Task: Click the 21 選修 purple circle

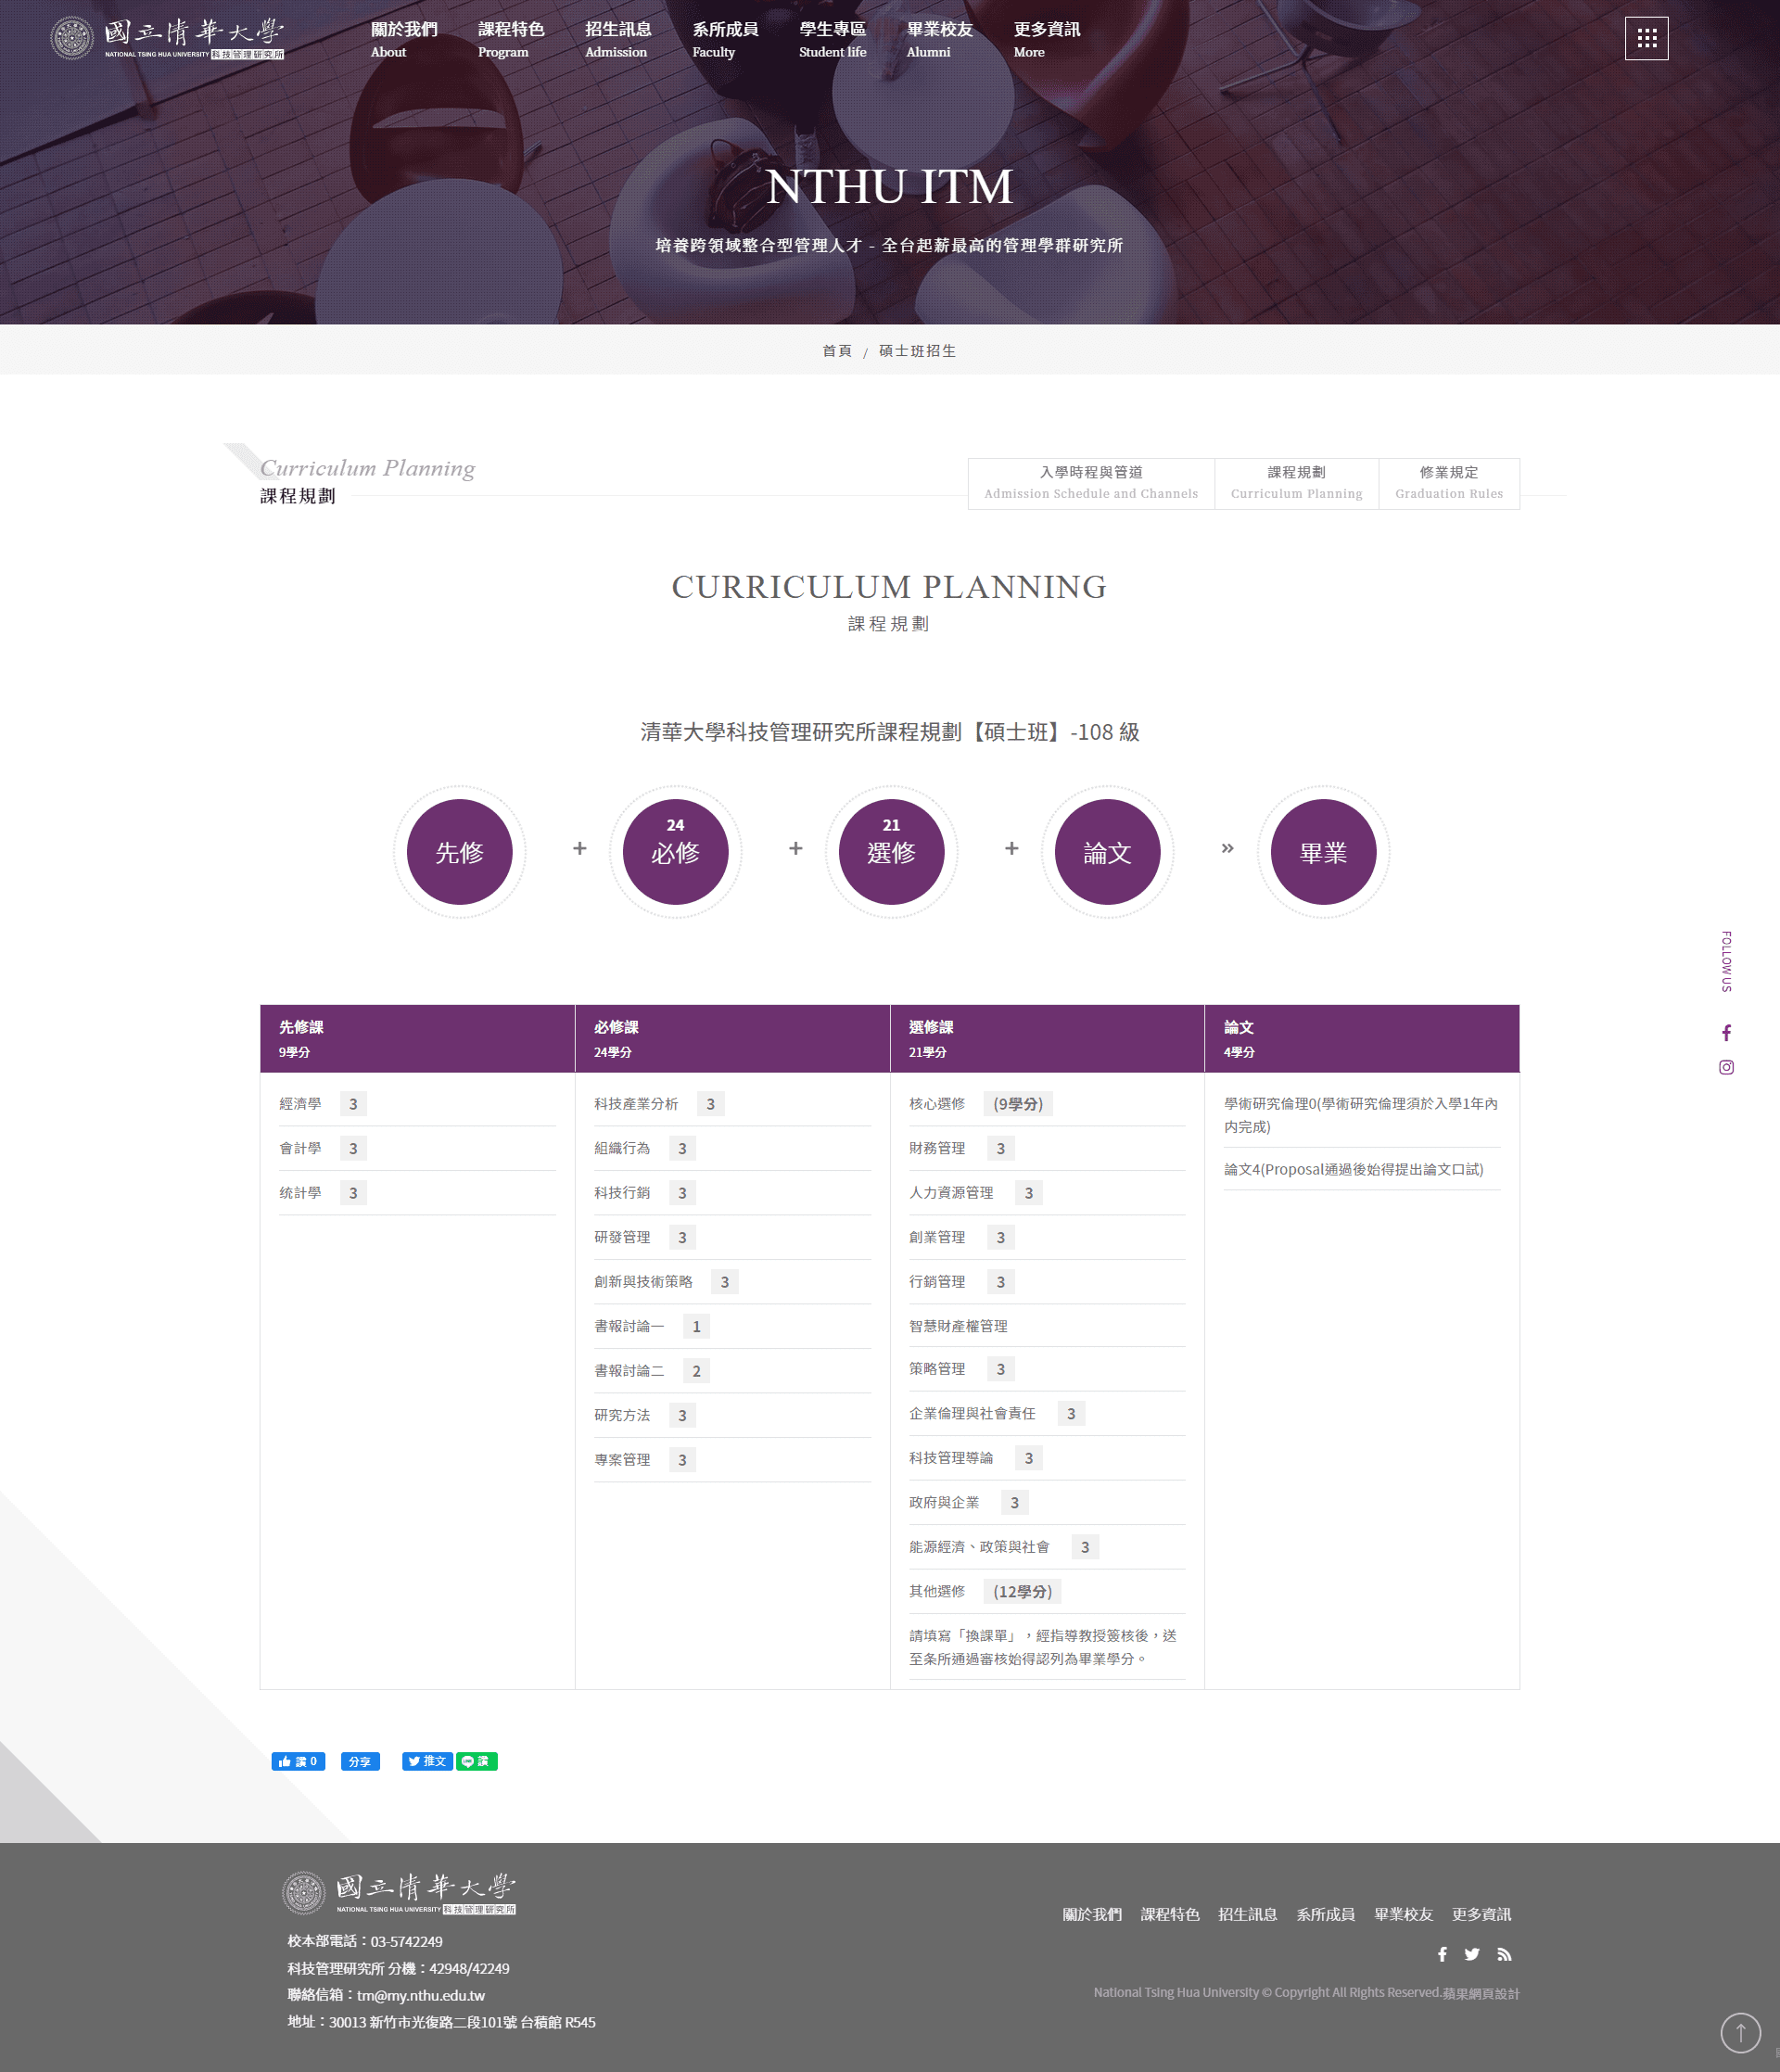Action: (x=891, y=852)
